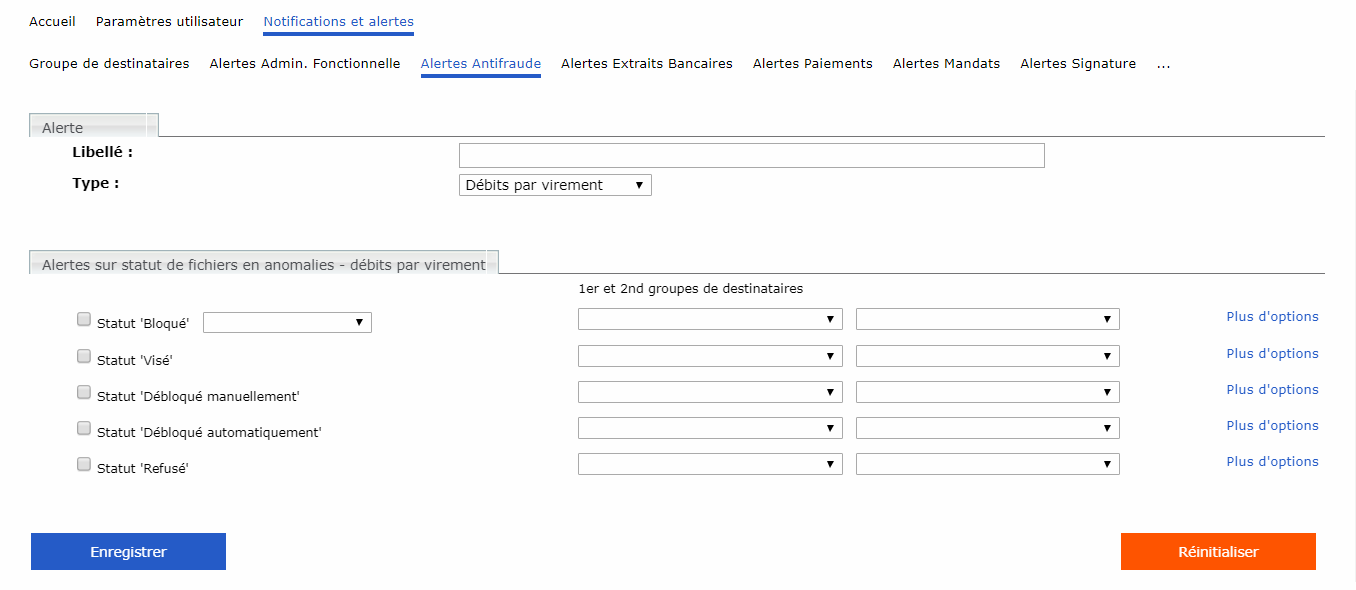Open second recipient group dropdown for Statut 'Refusé'
The height and width of the screenshot is (590, 1356).
tap(987, 464)
